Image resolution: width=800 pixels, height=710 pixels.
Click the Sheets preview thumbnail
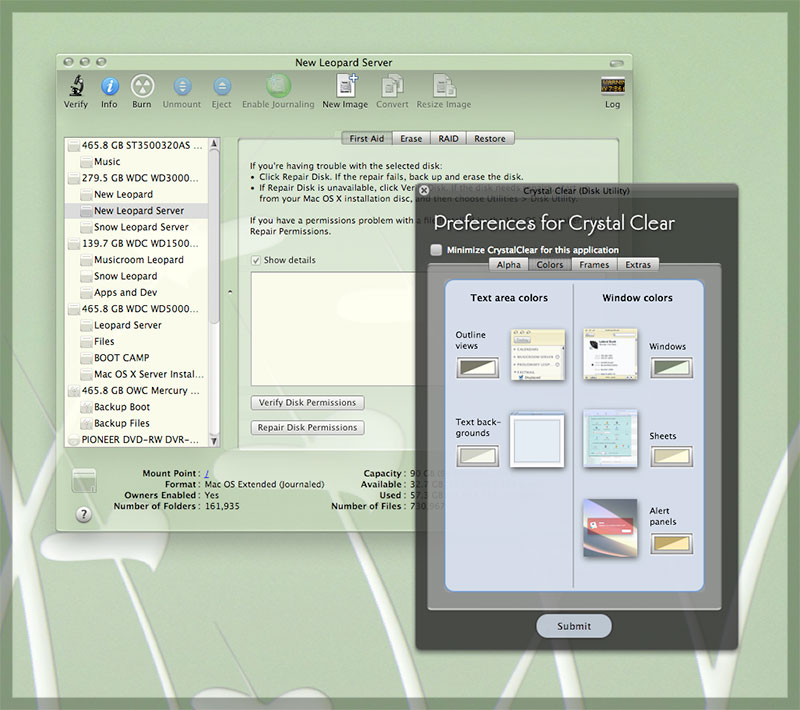point(610,439)
